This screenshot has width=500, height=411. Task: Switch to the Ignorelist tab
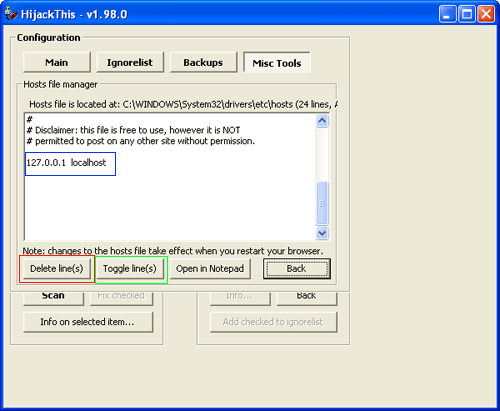tap(130, 62)
